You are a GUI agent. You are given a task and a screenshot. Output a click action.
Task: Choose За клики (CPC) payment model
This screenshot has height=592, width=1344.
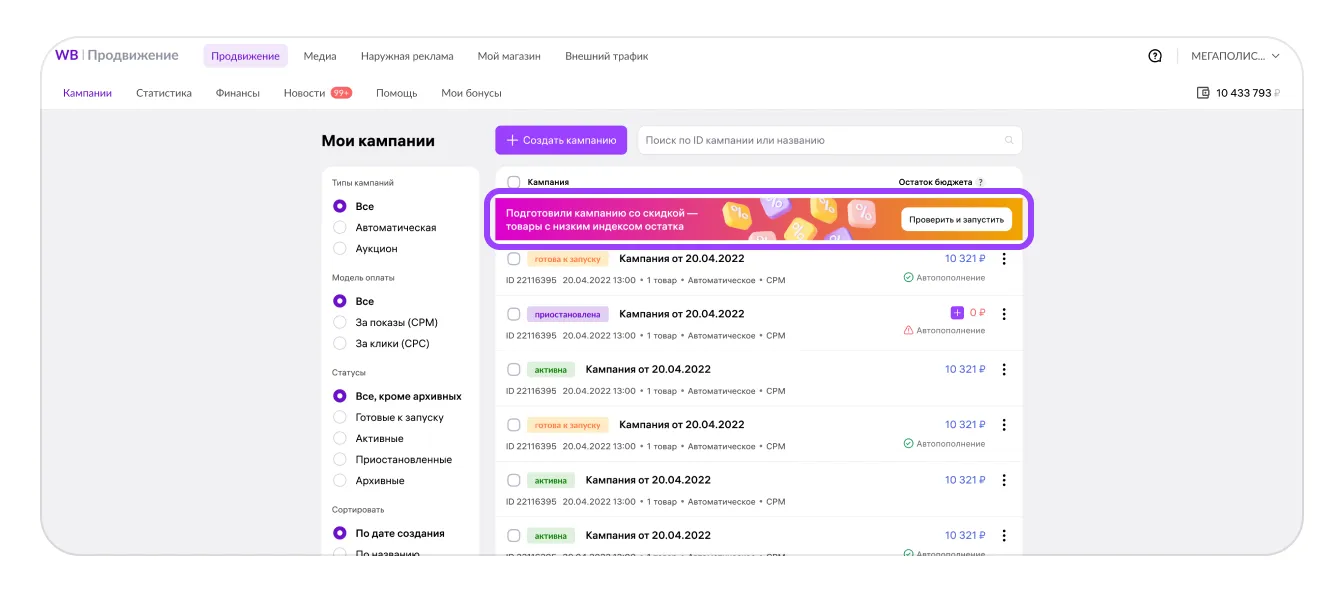[340, 344]
